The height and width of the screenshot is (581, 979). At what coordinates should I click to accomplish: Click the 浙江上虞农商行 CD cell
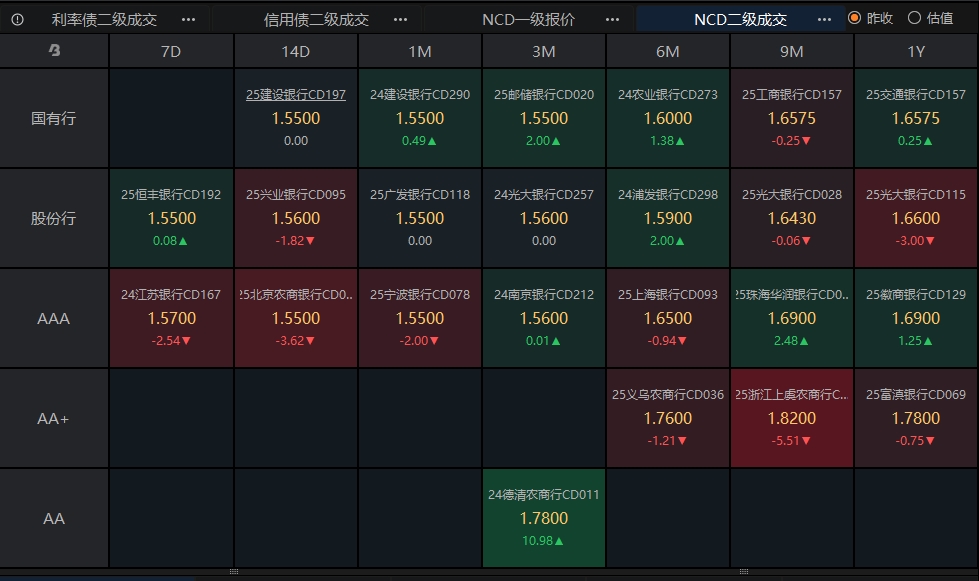coord(792,418)
